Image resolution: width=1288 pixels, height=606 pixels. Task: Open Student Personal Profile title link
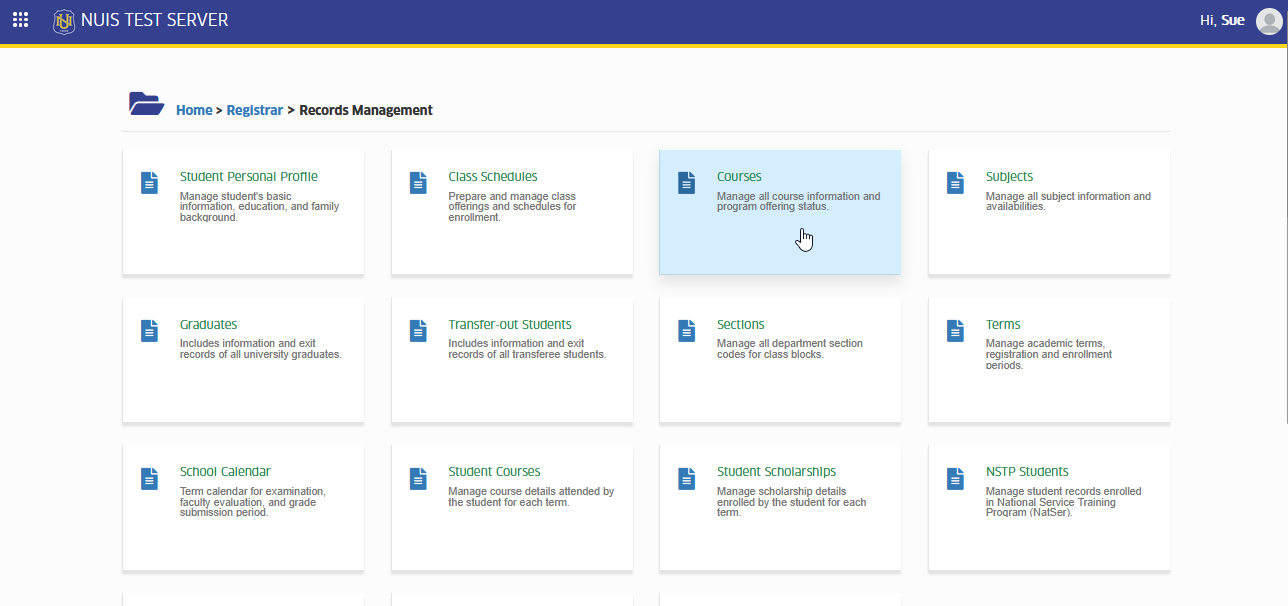(x=249, y=177)
